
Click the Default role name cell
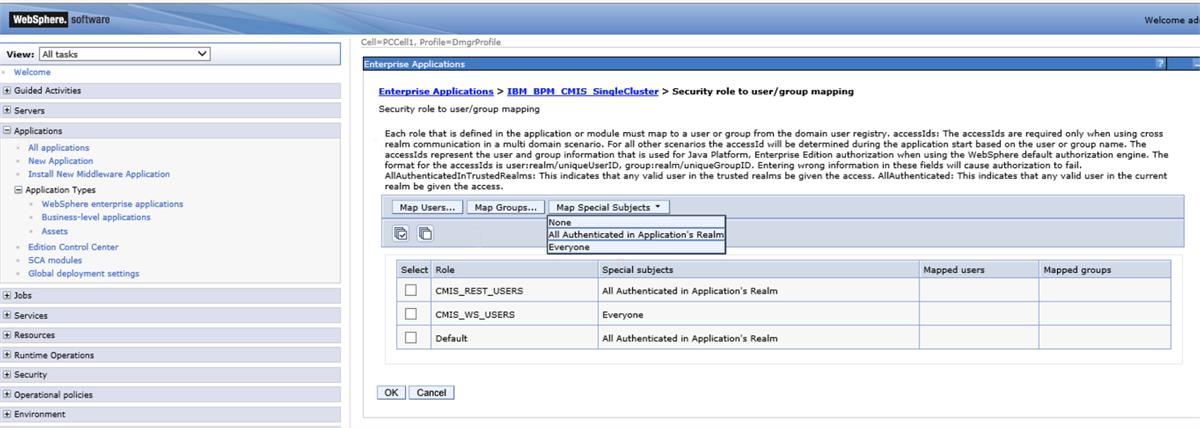(x=514, y=338)
